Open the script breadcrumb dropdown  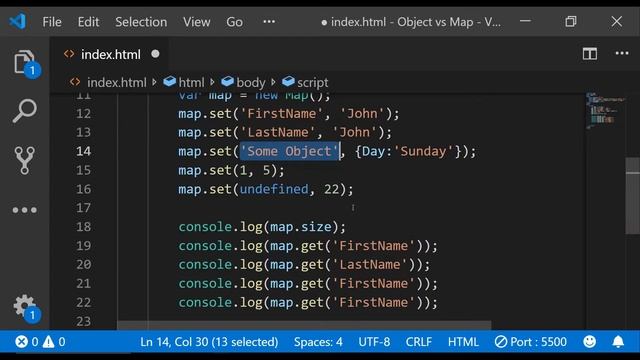coord(305,82)
